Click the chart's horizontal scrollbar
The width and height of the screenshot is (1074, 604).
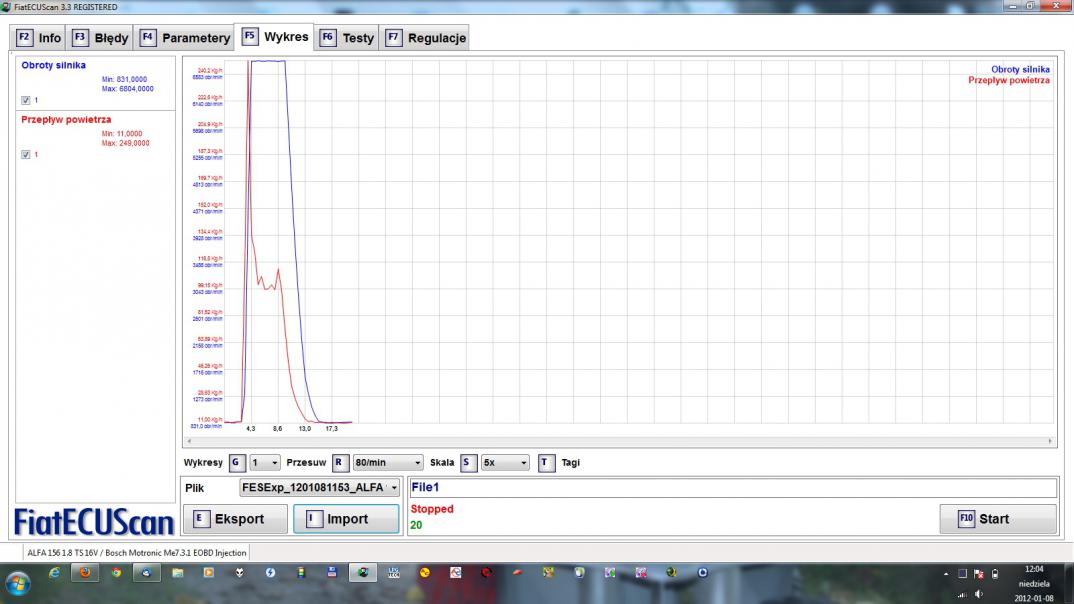[x=618, y=441]
